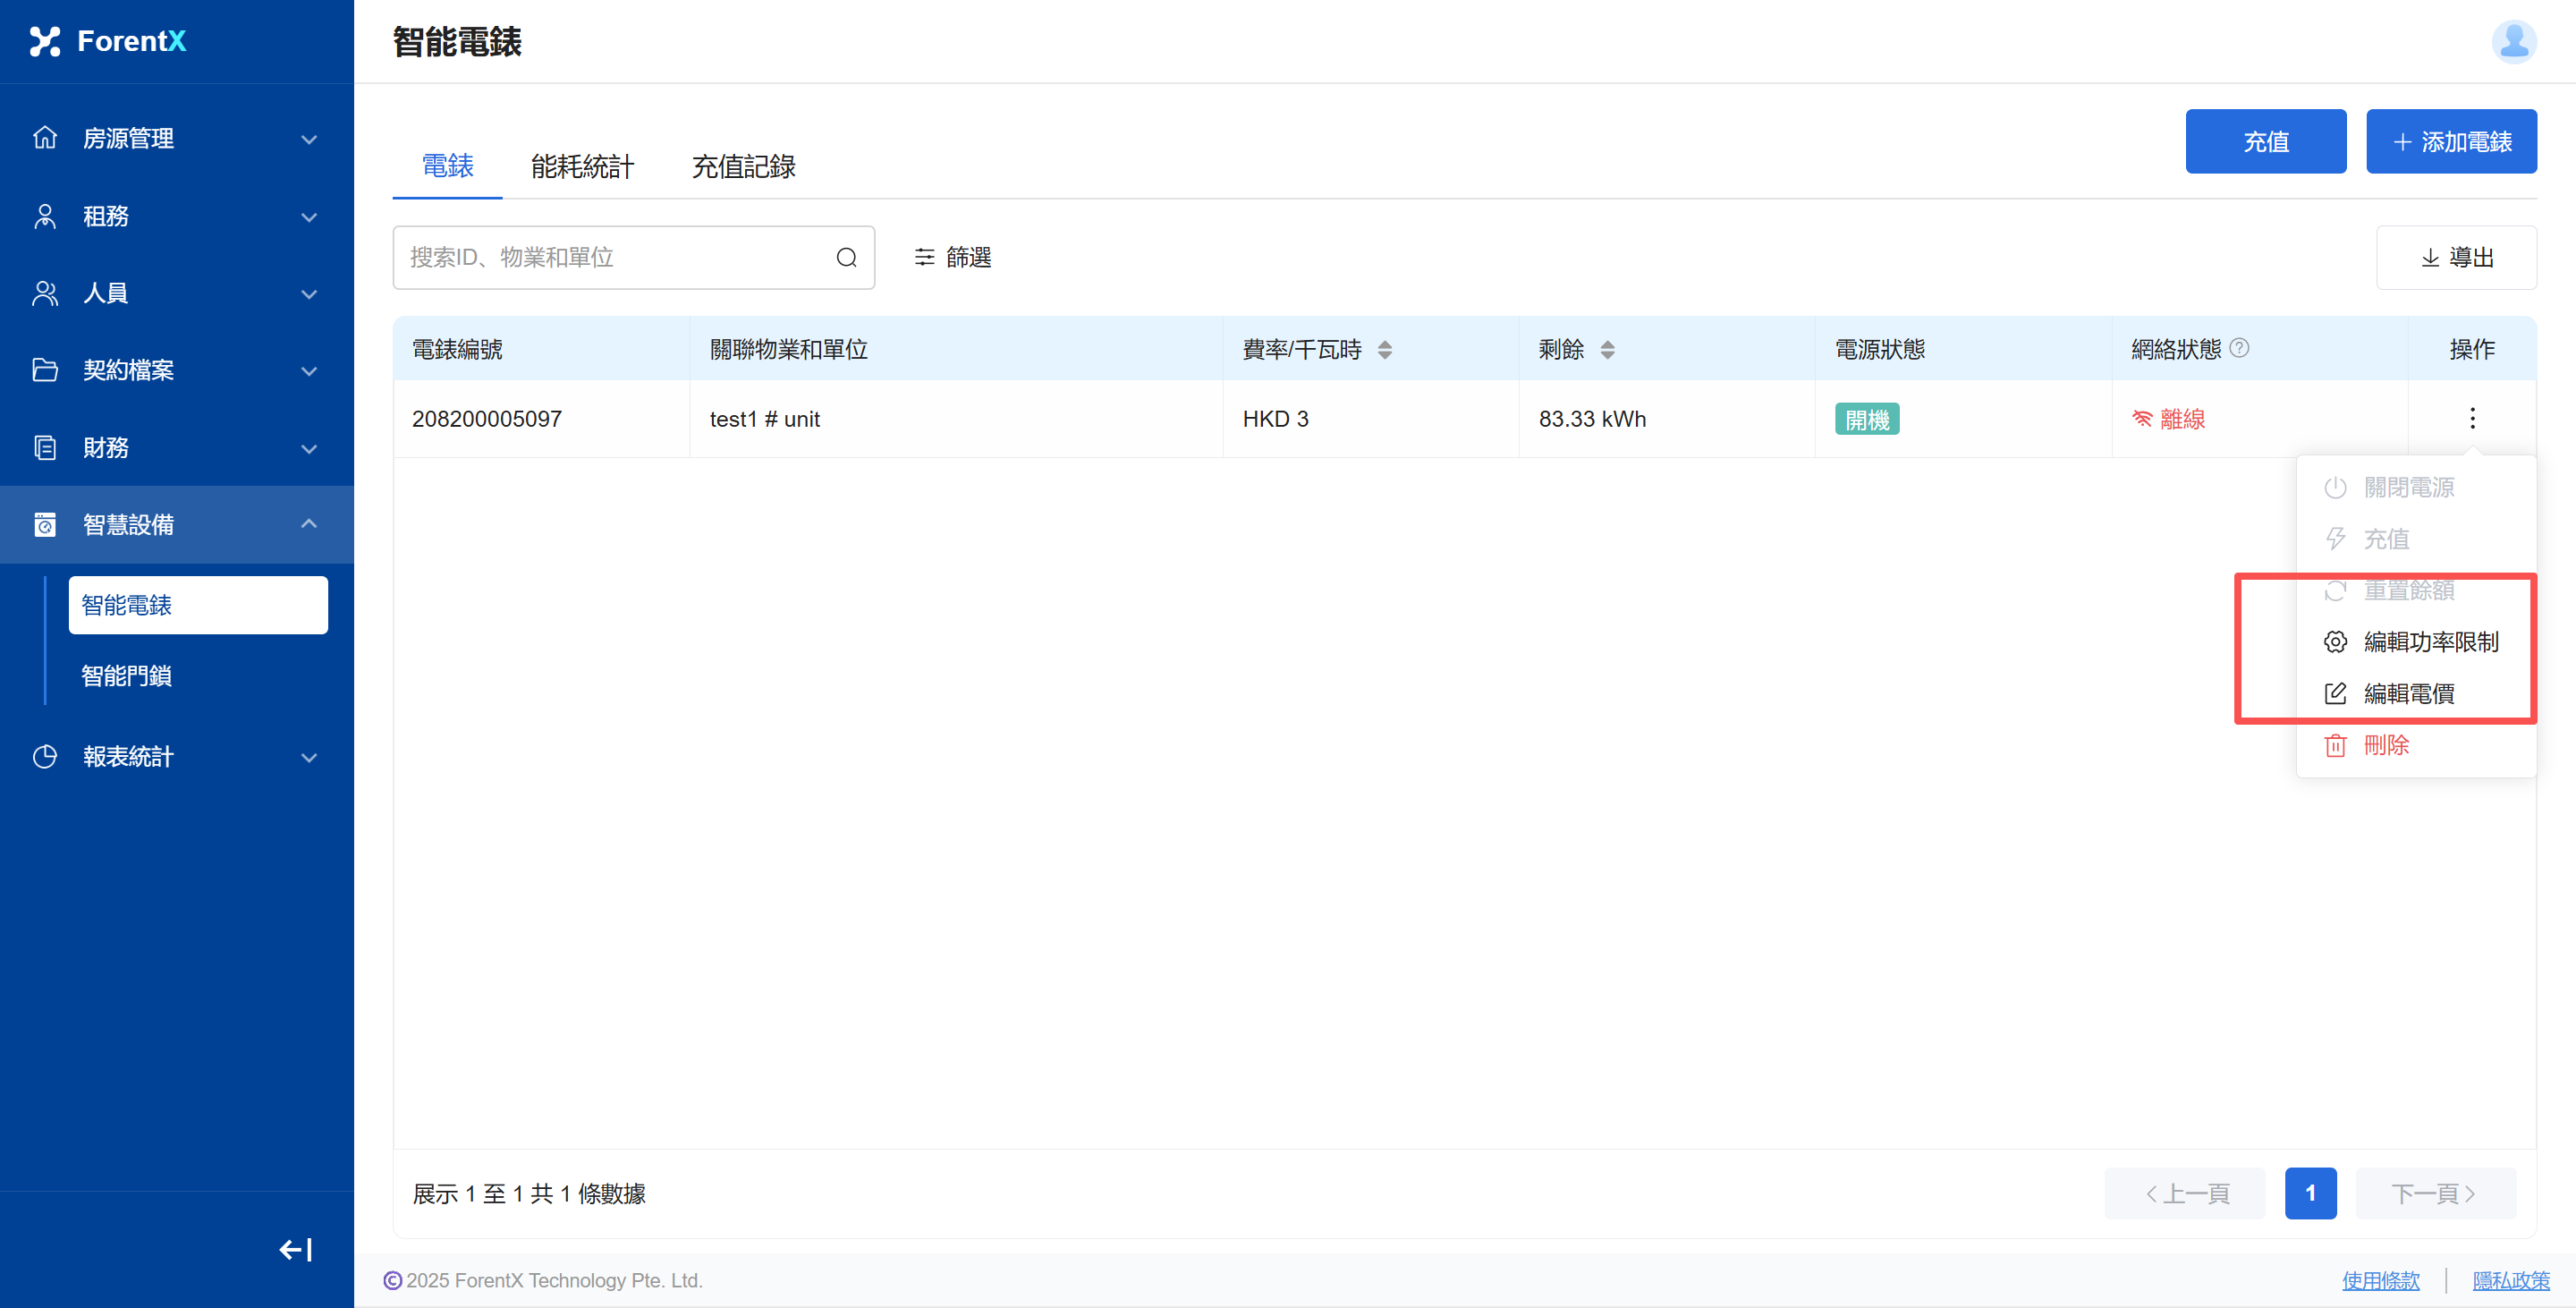Click the user avatar icon
Viewport: 2576px width, 1308px height.
point(2513,41)
